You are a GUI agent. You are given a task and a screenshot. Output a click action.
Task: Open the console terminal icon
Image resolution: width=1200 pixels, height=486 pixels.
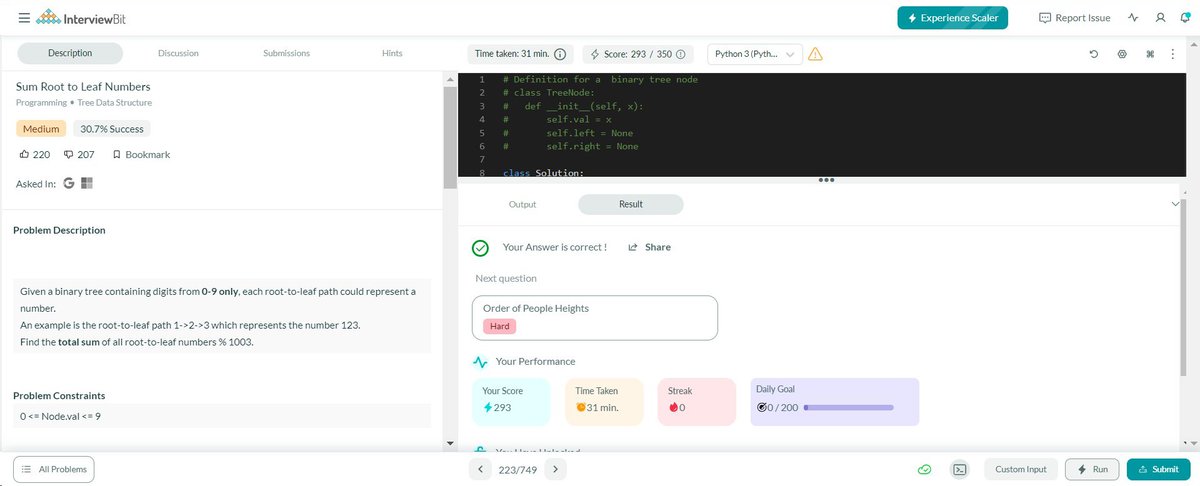click(x=959, y=469)
